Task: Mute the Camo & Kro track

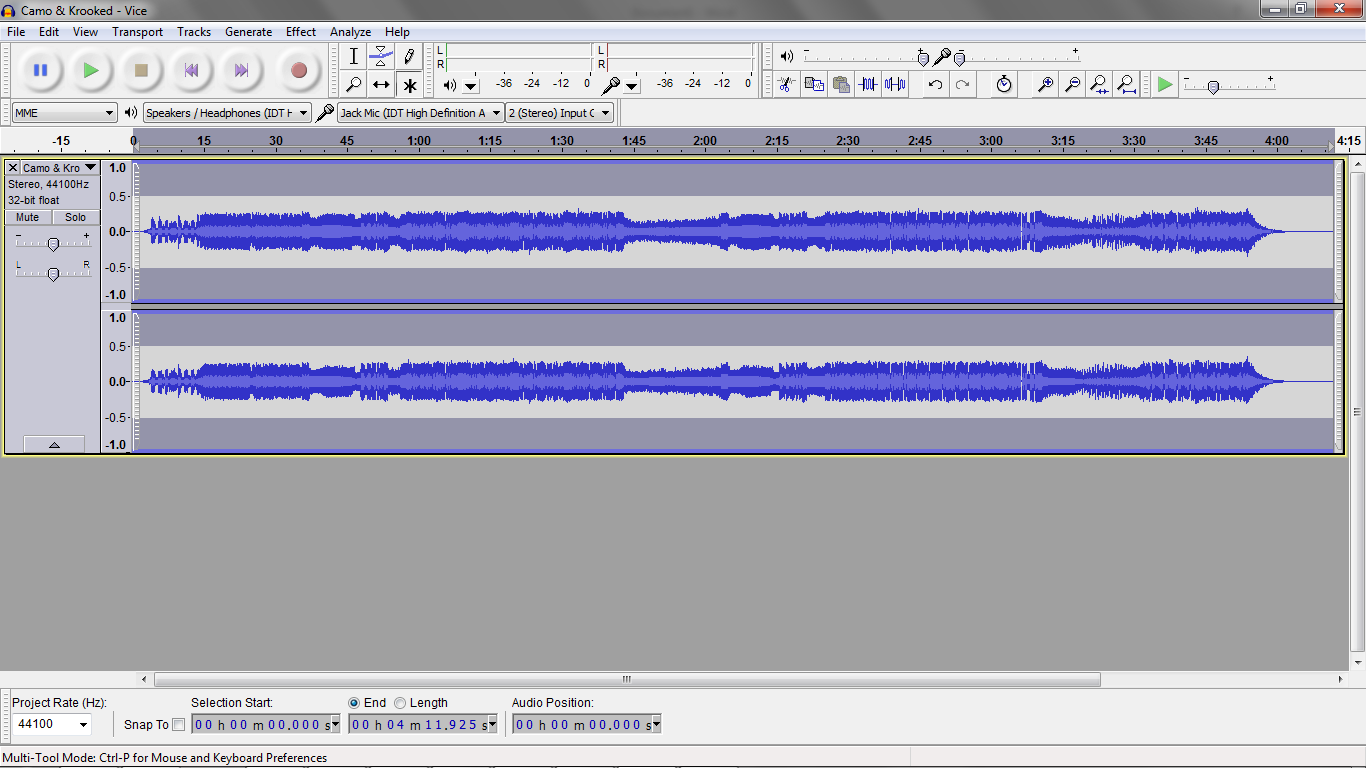Action: coord(28,217)
